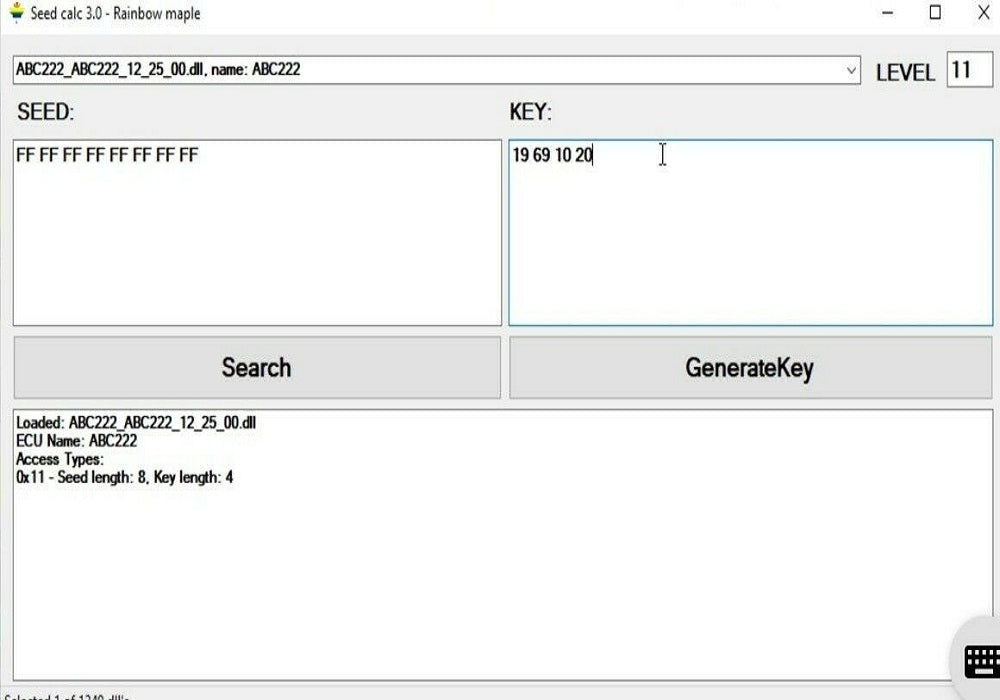
Task: Maximize the Seed calc window
Action: pos(935,13)
